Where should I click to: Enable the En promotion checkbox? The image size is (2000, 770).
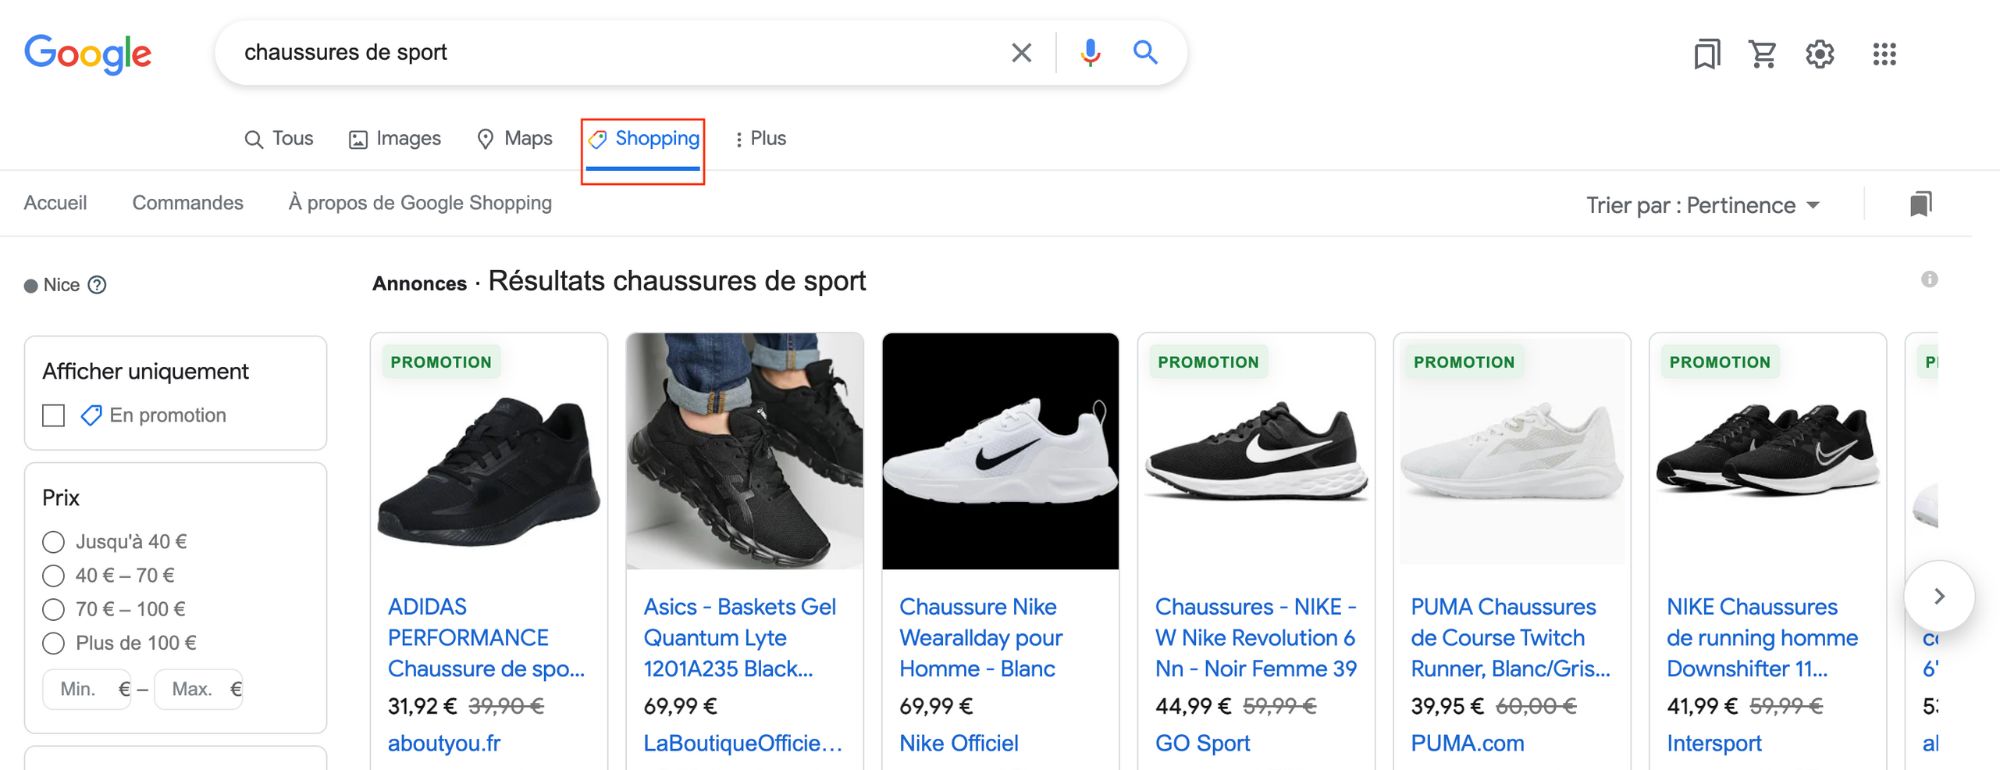54,415
